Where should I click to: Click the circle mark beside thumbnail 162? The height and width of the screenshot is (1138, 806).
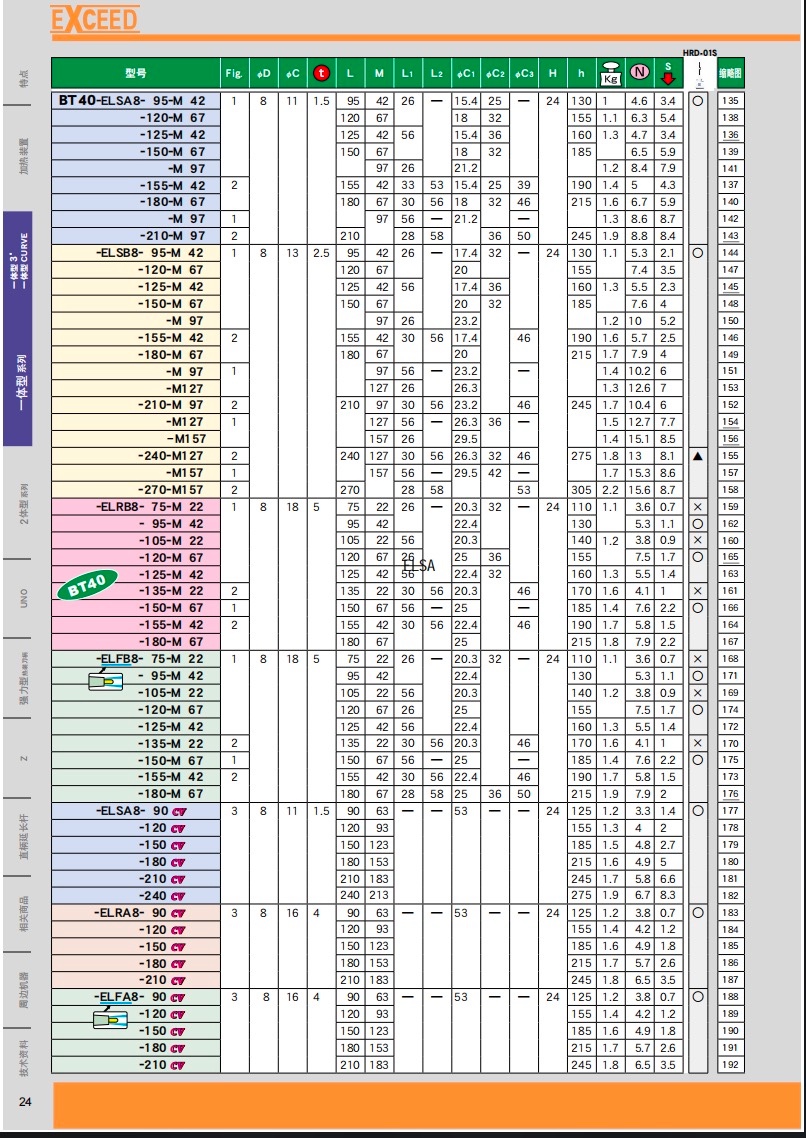pos(697,524)
